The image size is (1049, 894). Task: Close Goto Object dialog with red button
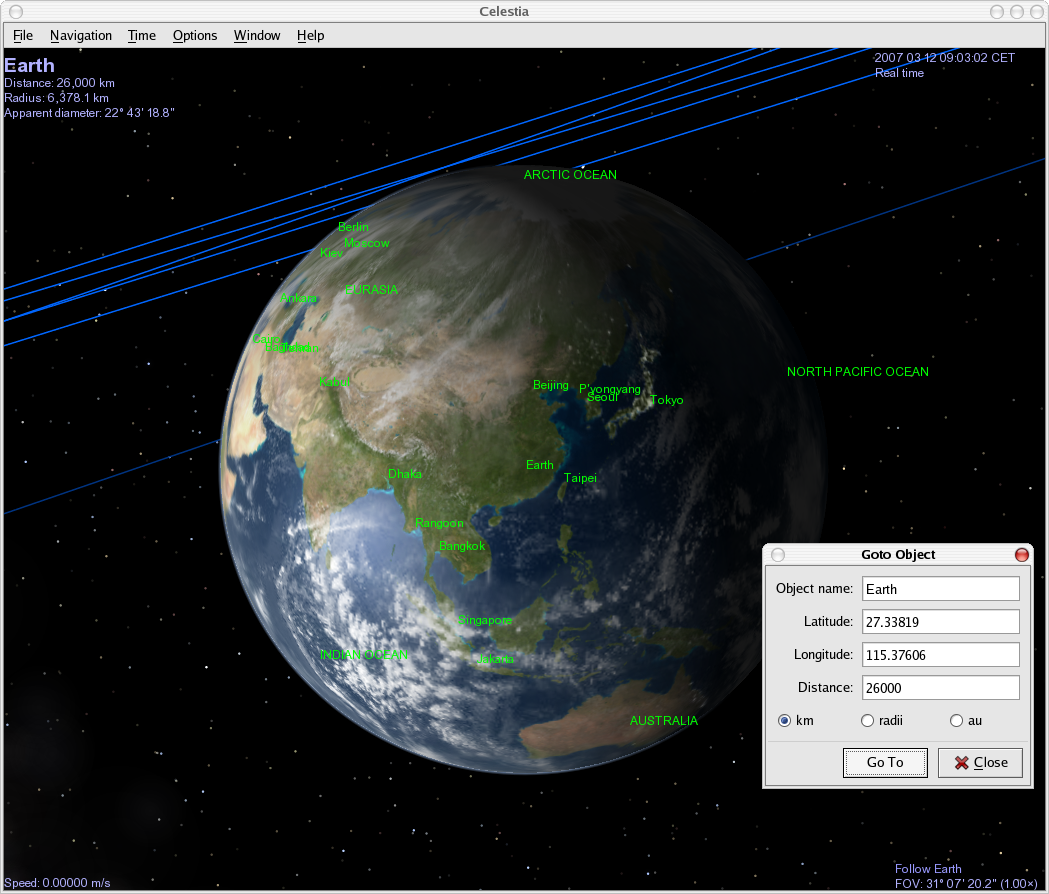point(1022,555)
